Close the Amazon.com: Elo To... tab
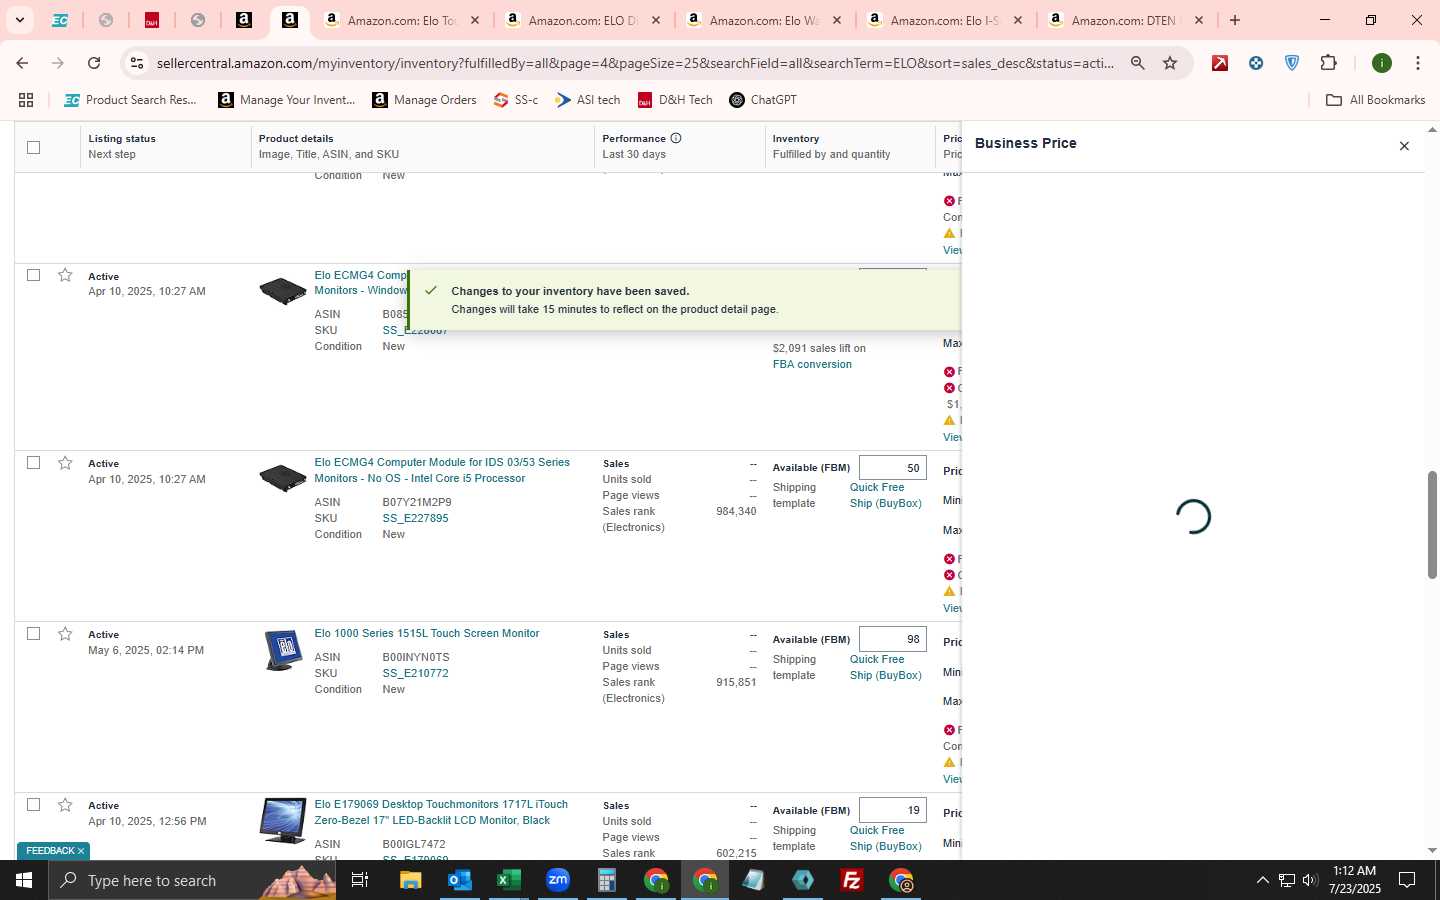The width and height of the screenshot is (1440, 900). [x=475, y=20]
